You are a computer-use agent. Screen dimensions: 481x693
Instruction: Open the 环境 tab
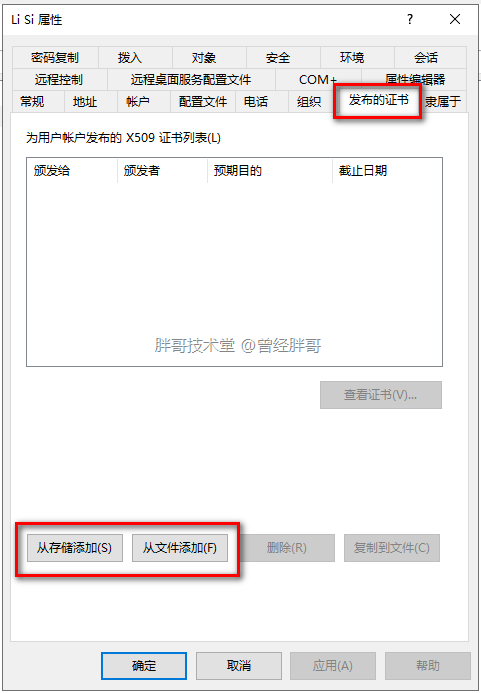[x=351, y=57]
